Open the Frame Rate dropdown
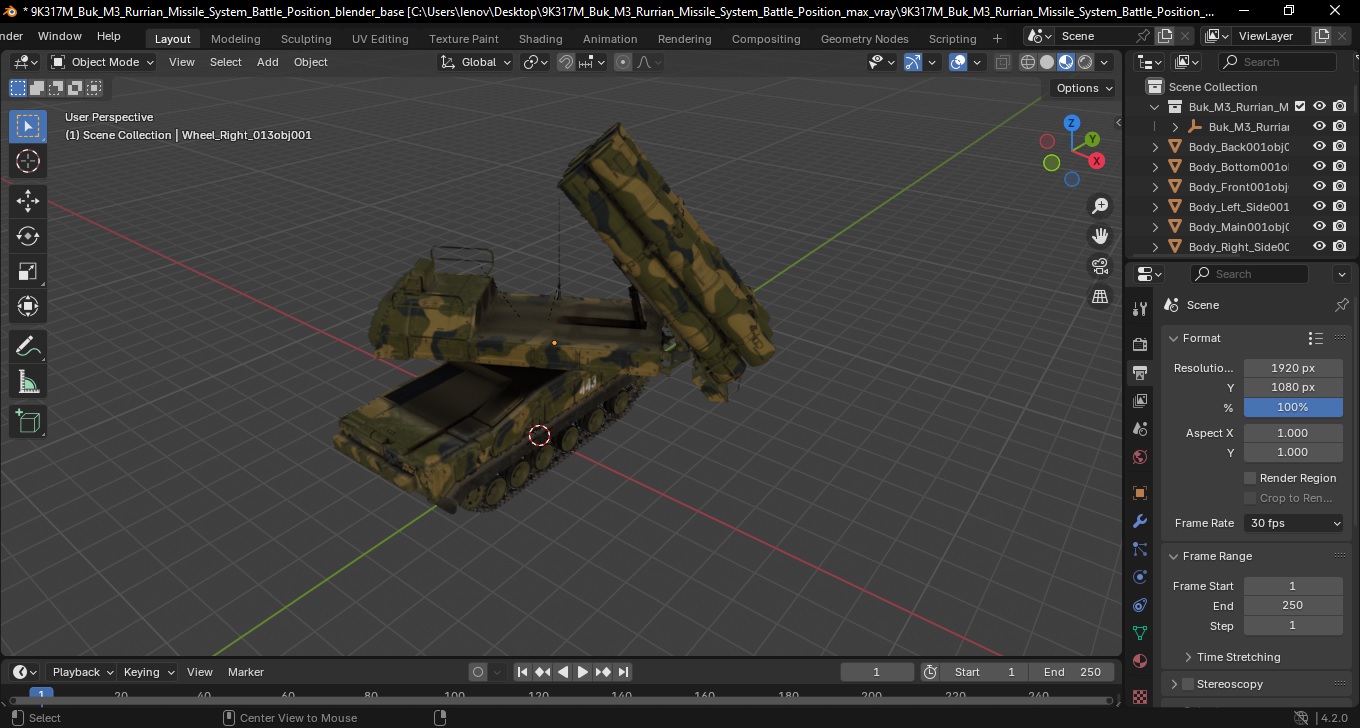Image resolution: width=1360 pixels, height=728 pixels. (1294, 523)
